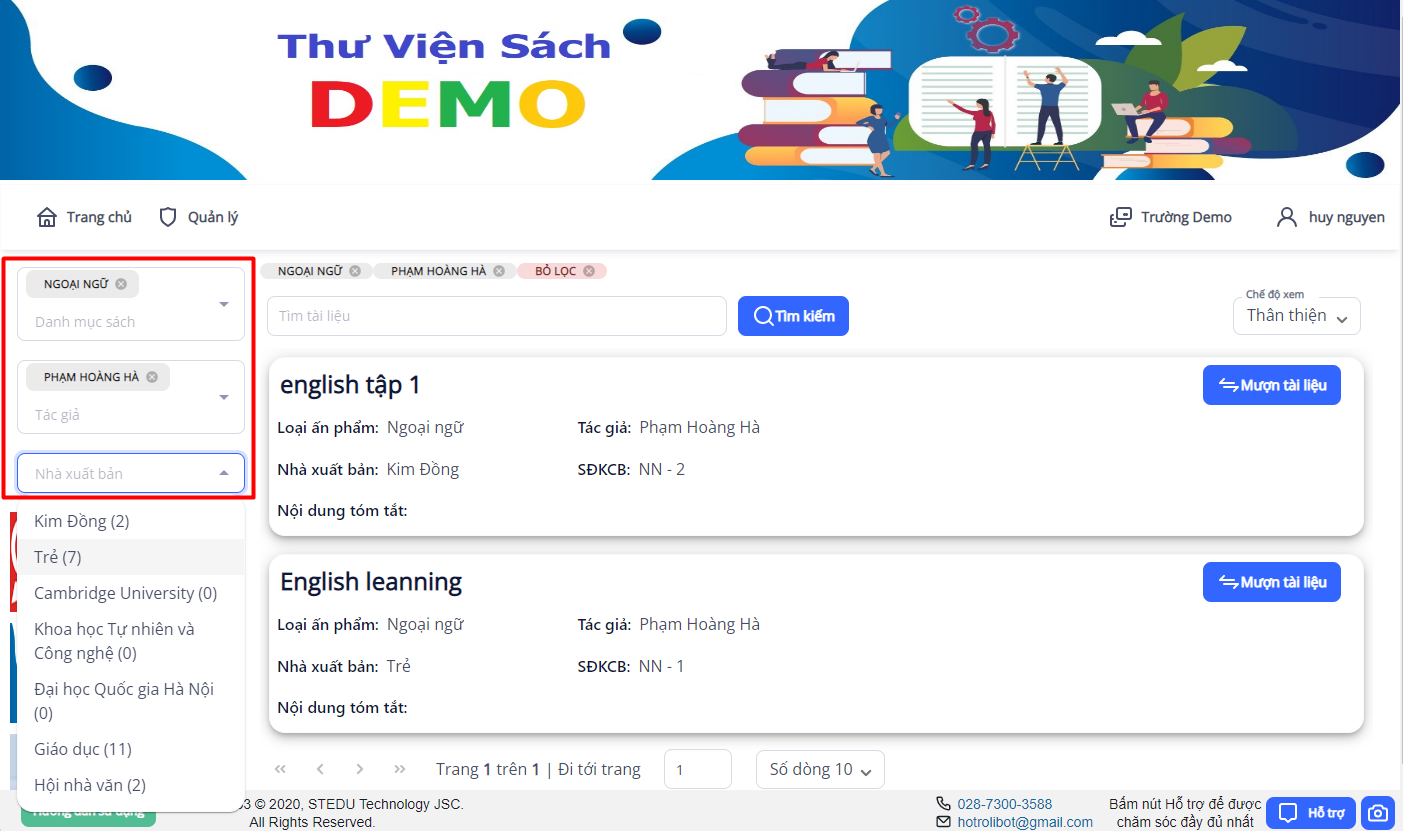The height and width of the screenshot is (831, 1403).
Task: Expand the Tác giả dropdown arrow
Action: [x=224, y=397]
